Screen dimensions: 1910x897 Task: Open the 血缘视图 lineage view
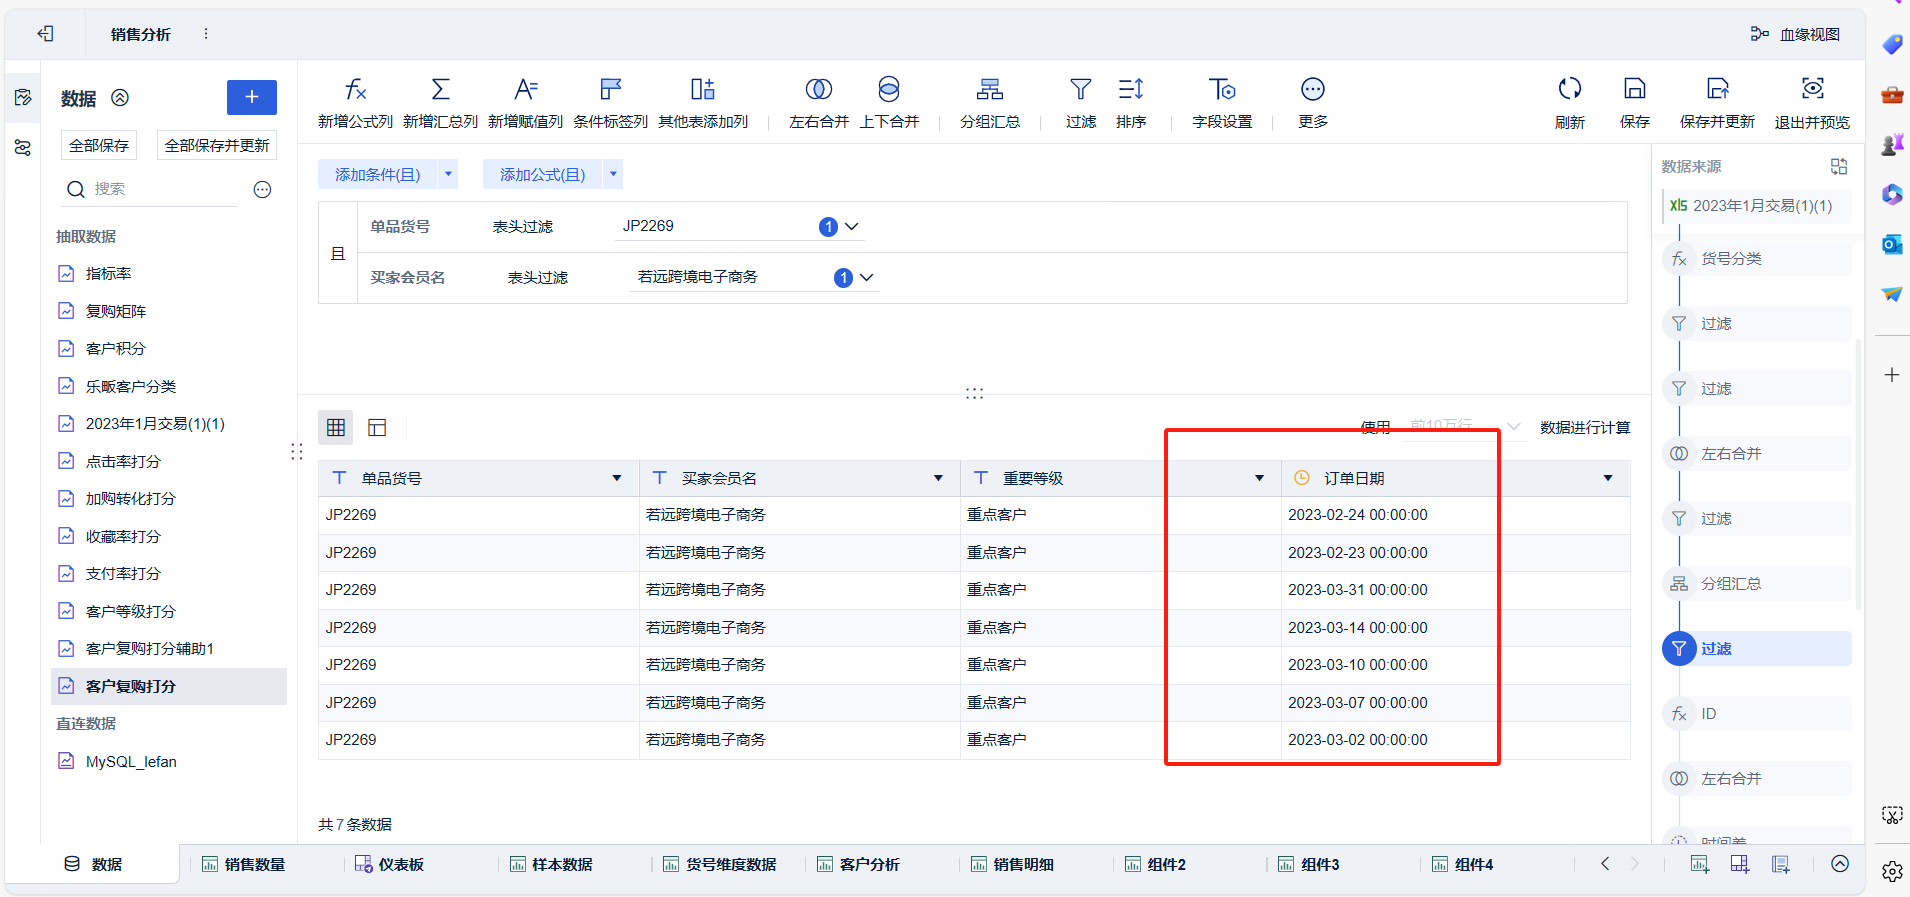coord(1796,34)
